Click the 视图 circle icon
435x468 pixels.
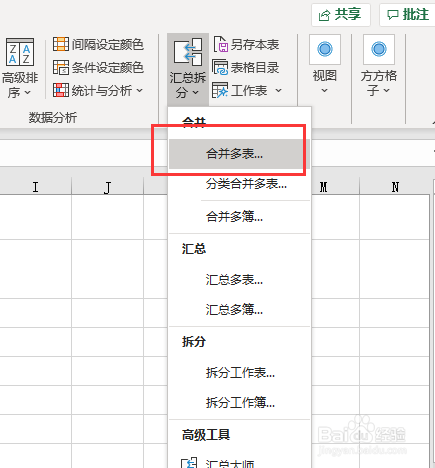point(325,49)
